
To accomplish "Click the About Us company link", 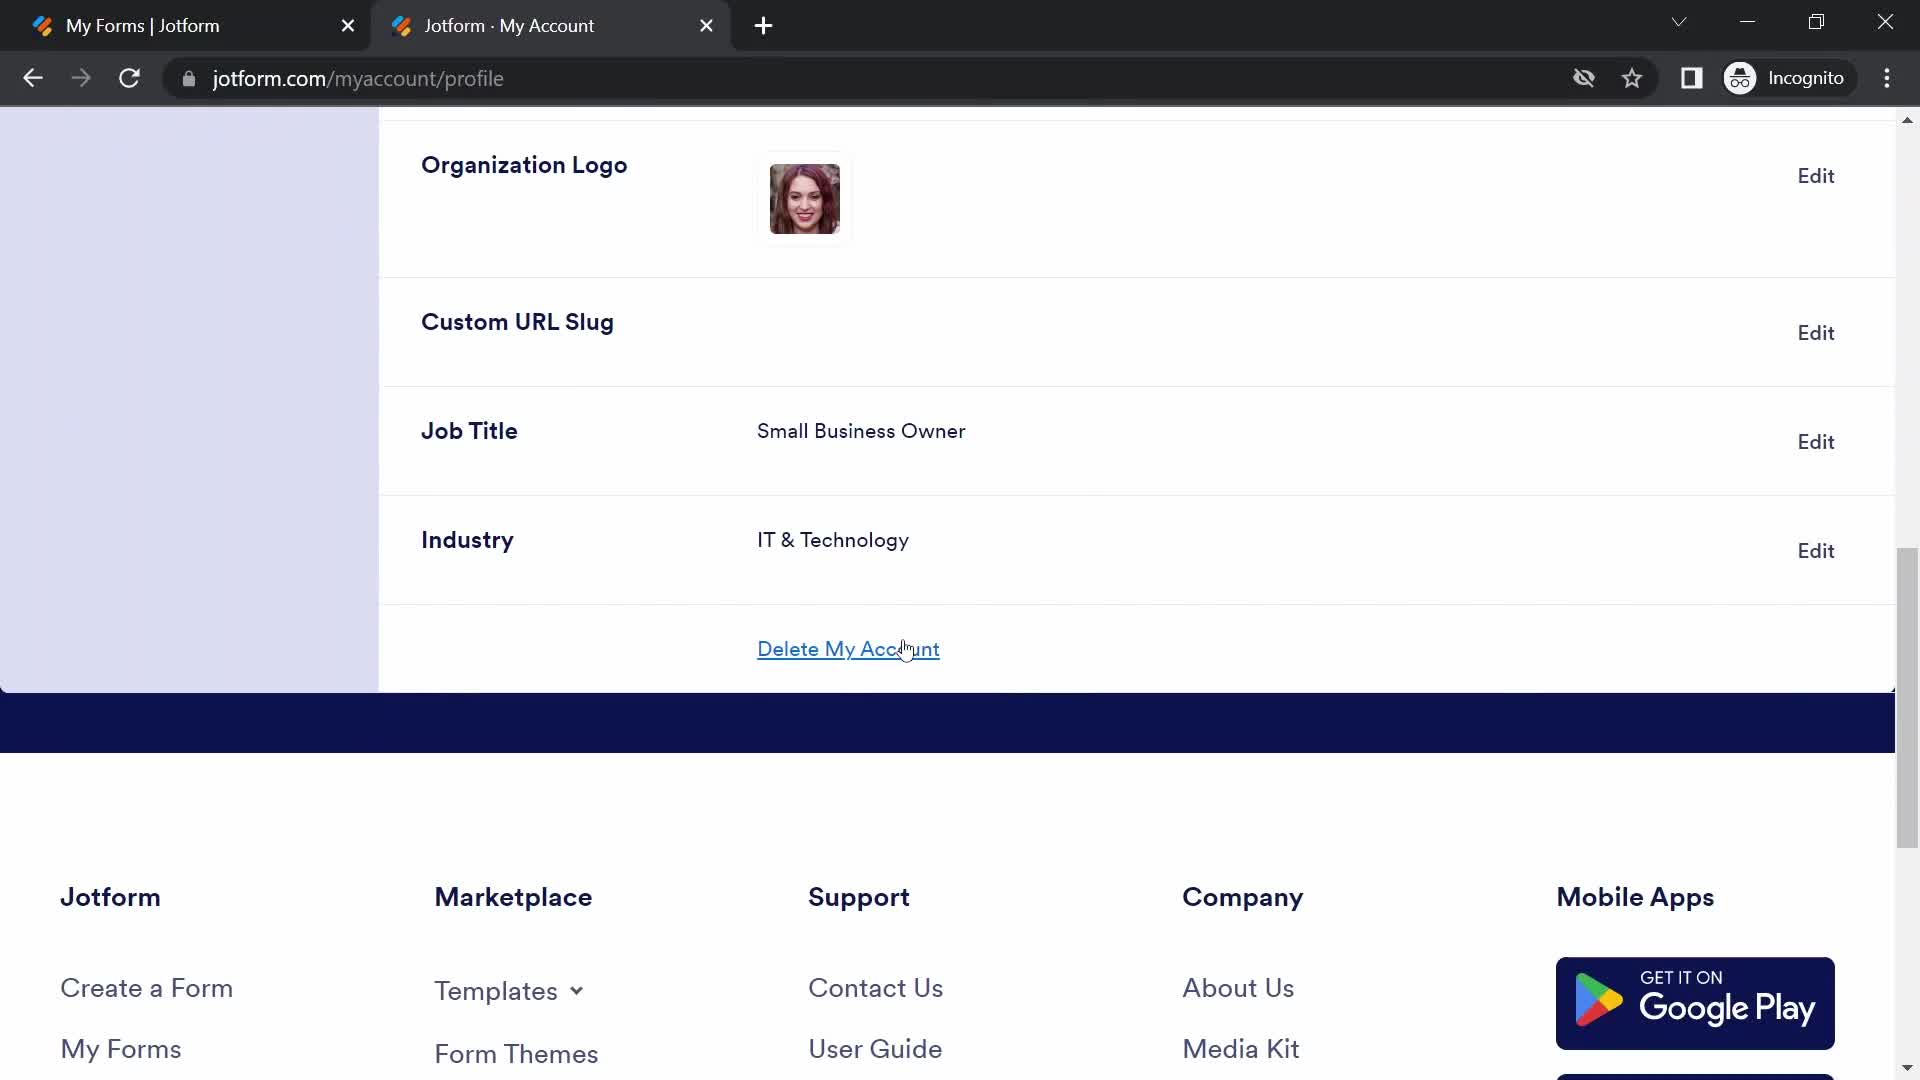I will pos(1238,988).
